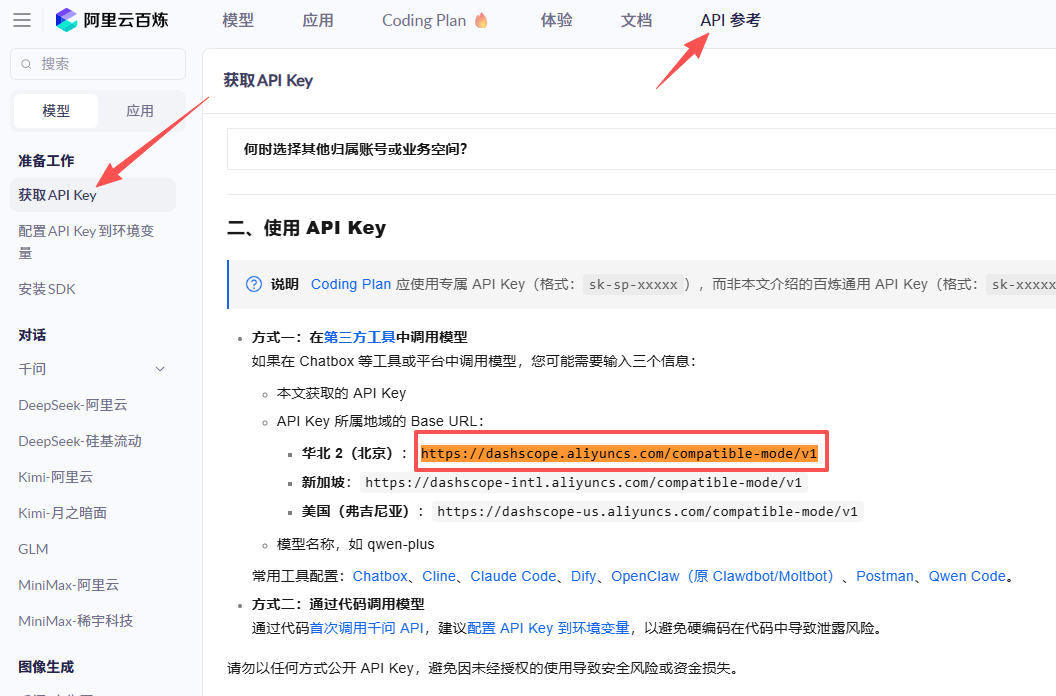Screen dimensions: 1056x696
Task: Open Kimi-月之暗面 in the sidebar
Action: click(x=63, y=513)
